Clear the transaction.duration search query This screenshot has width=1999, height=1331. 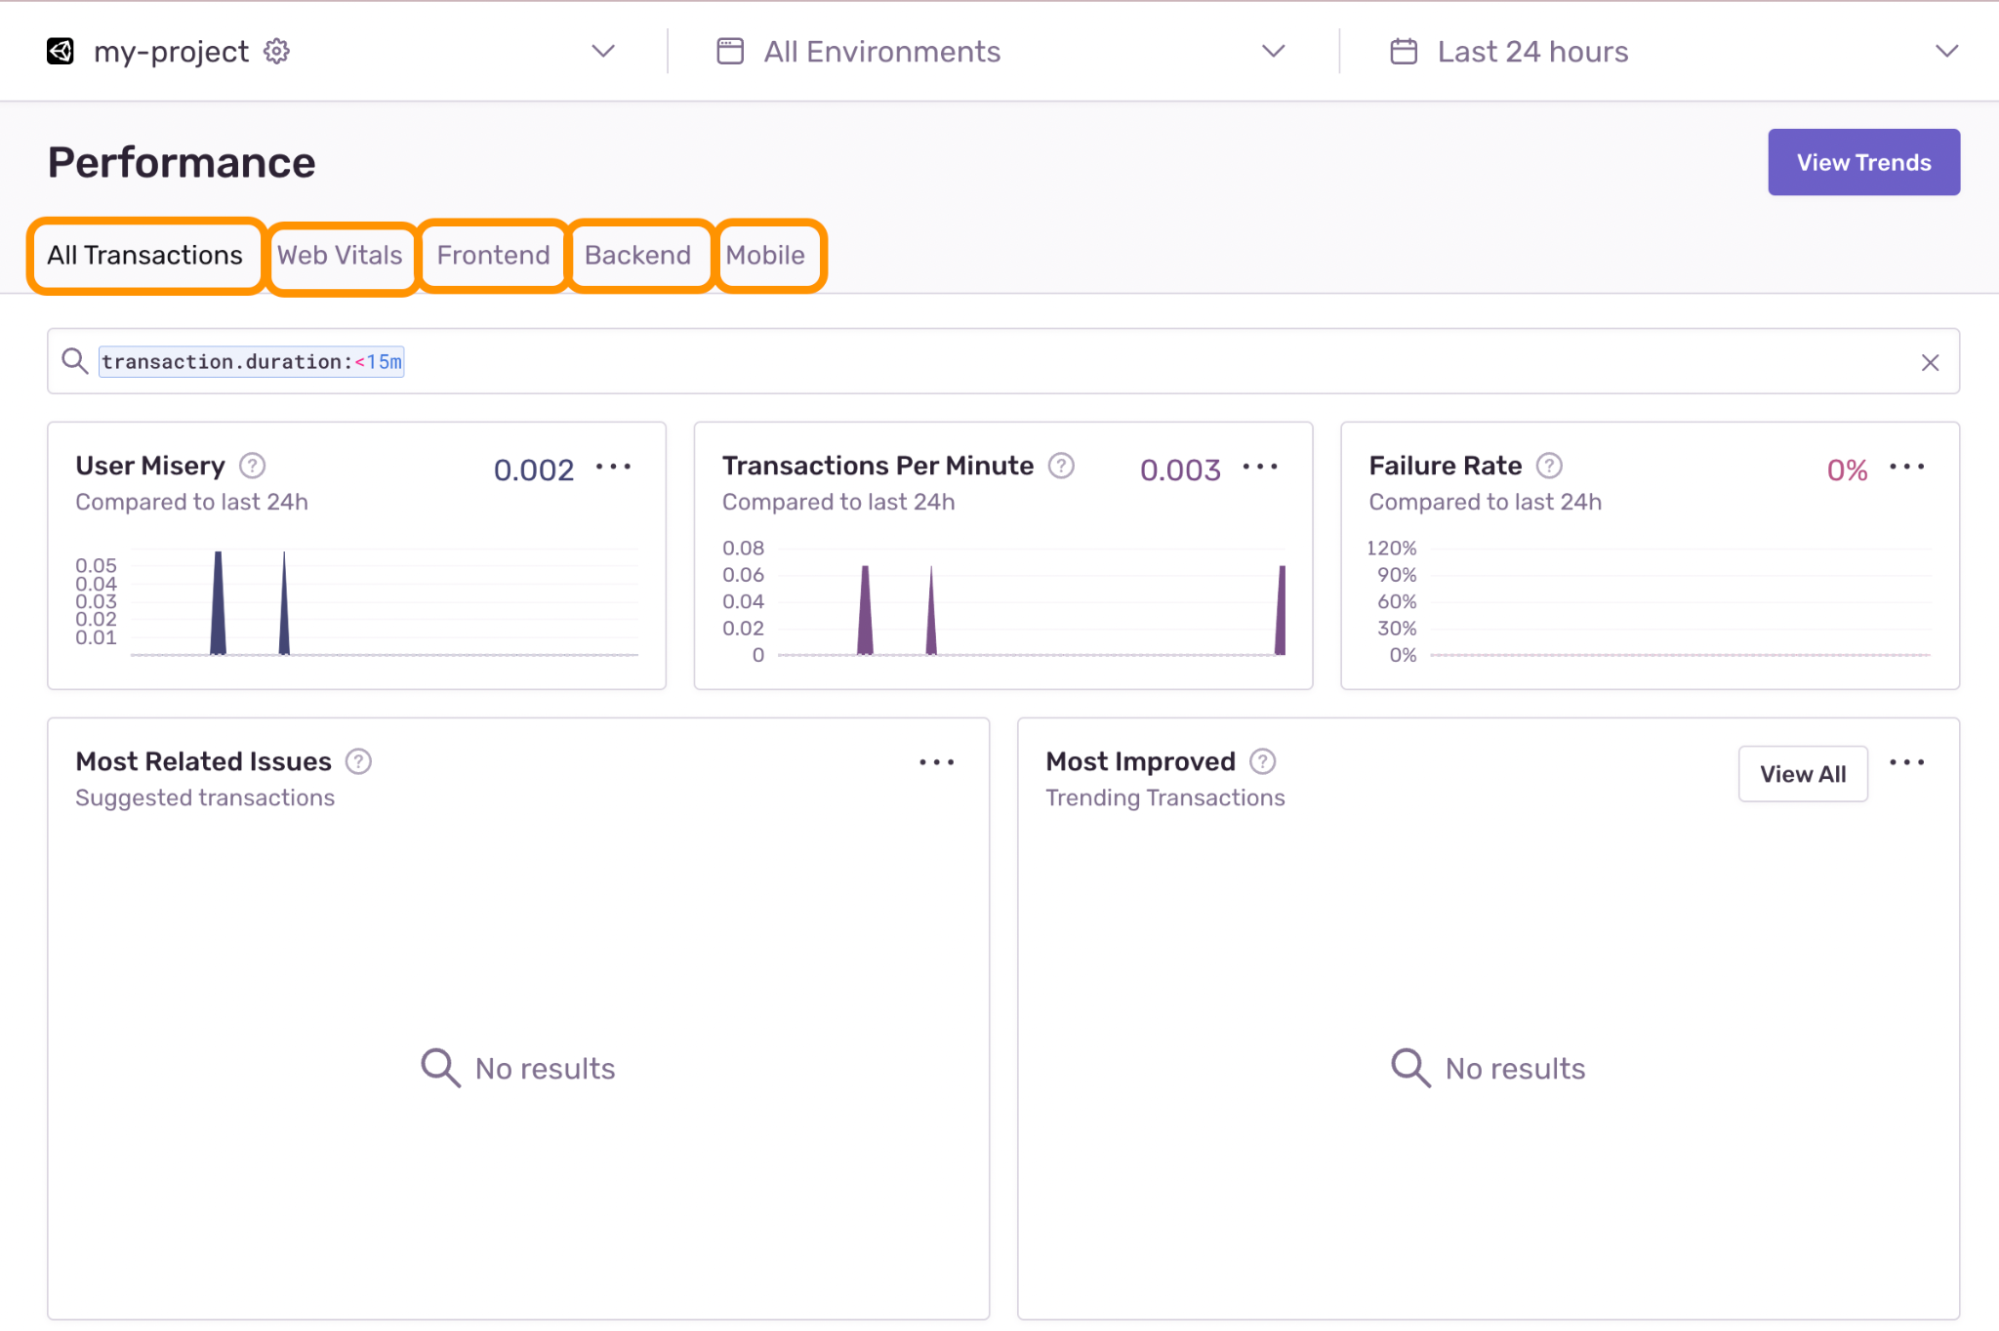(1929, 362)
